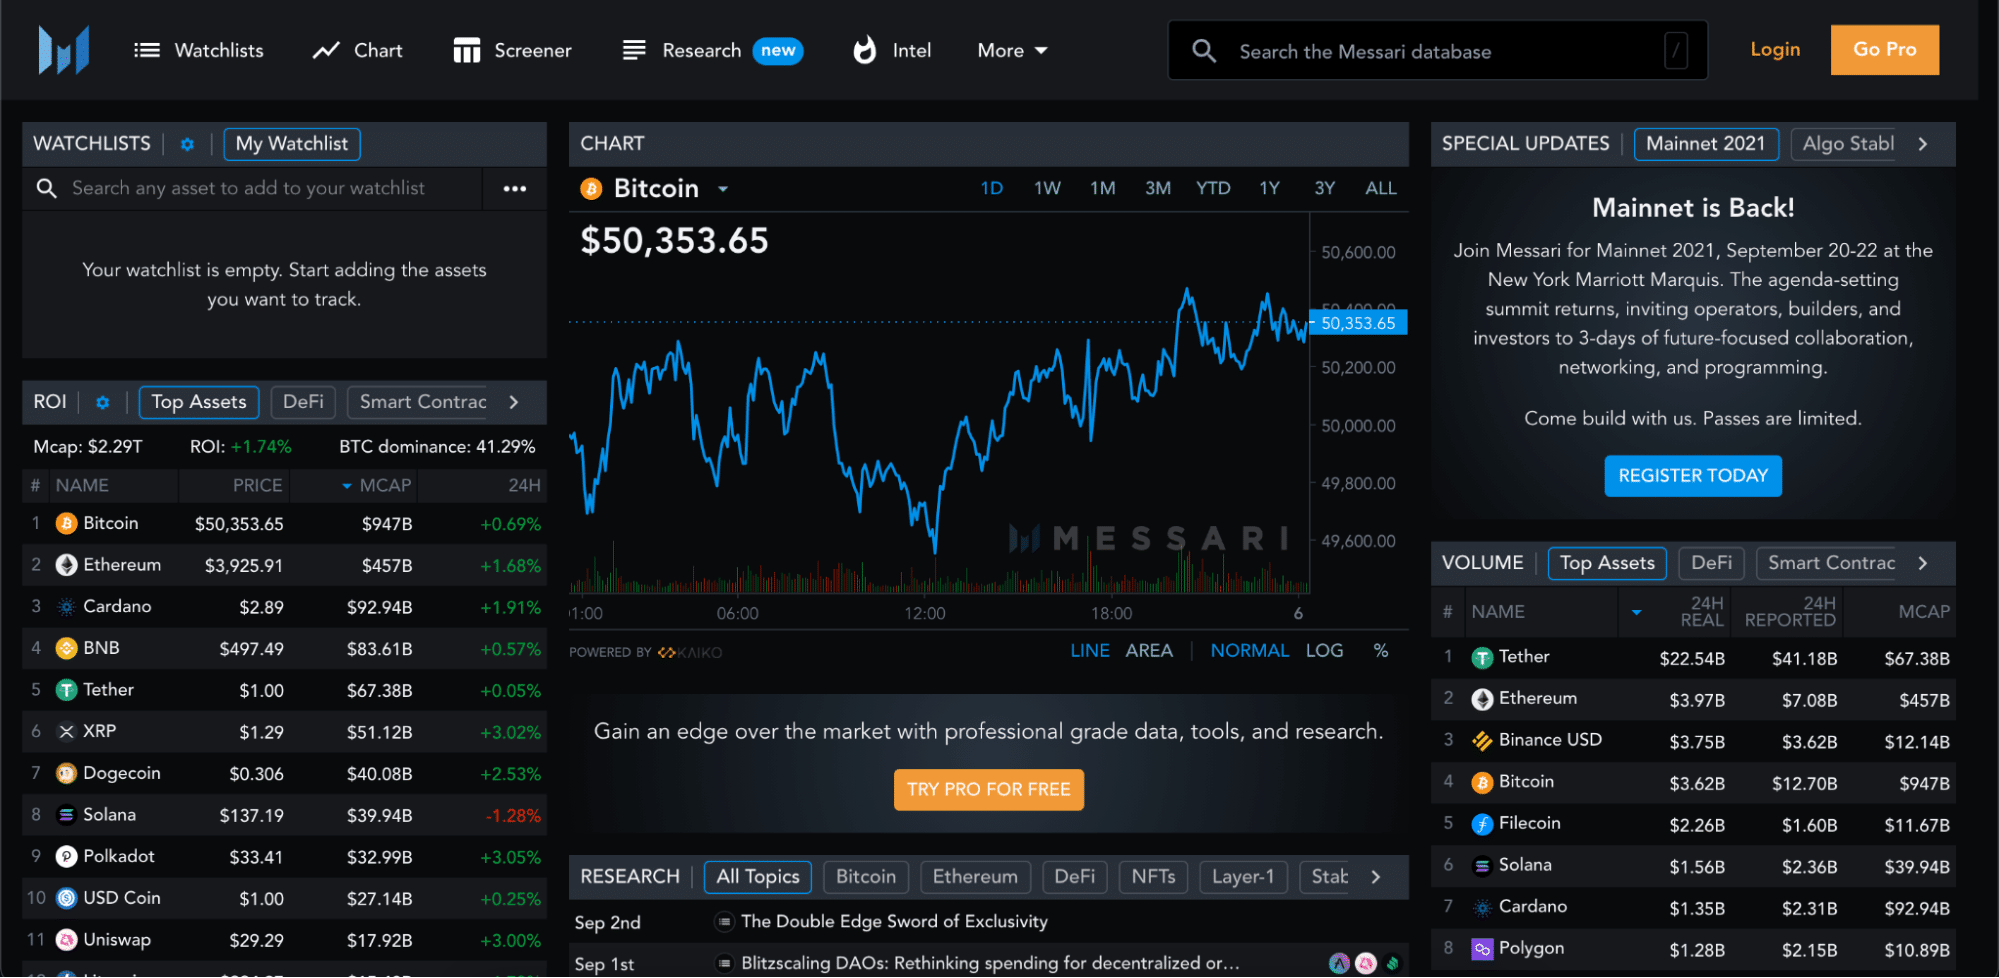Open the watchlist three-dots options menu
Image resolution: width=1999 pixels, height=978 pixels.
pos(515,188)
